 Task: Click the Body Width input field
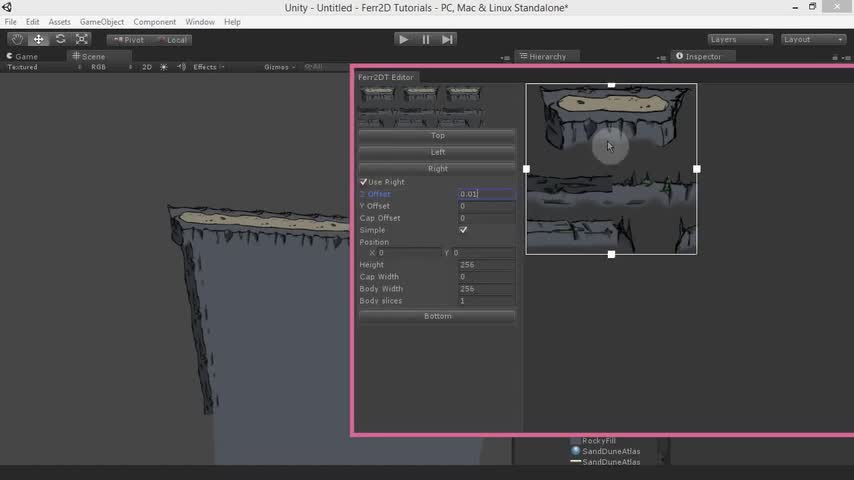click(x=486, y=289)
